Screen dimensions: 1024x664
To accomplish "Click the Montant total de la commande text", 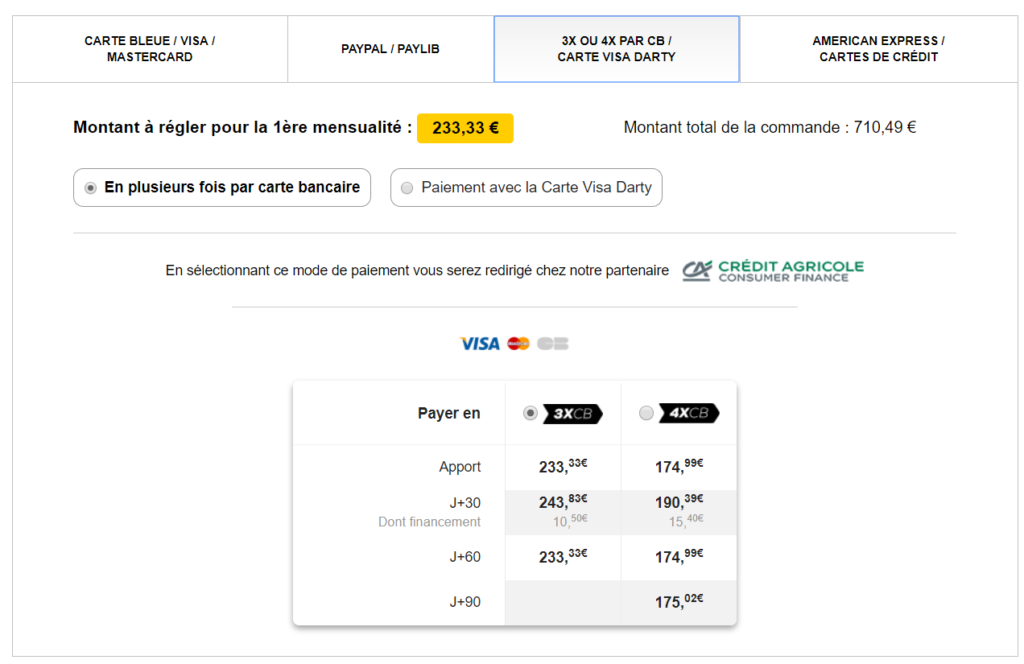I will click(770, 128).
